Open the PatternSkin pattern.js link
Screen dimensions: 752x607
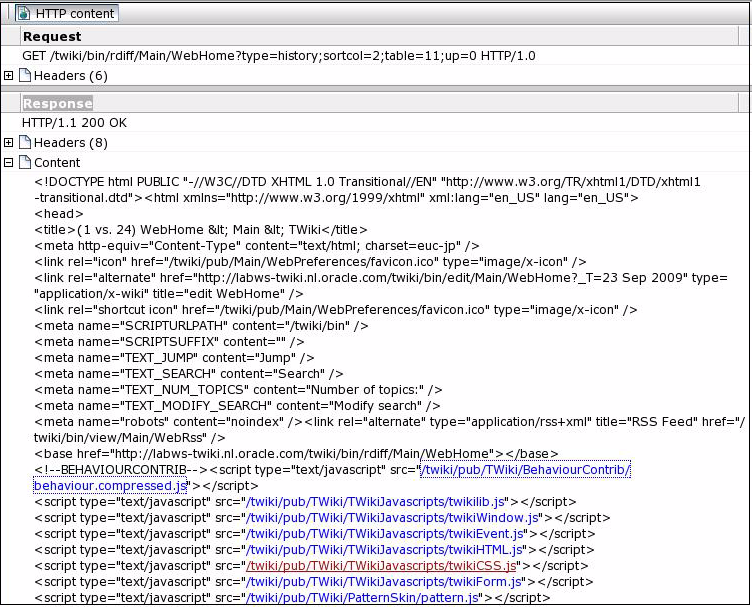click(x=362, y=597)
